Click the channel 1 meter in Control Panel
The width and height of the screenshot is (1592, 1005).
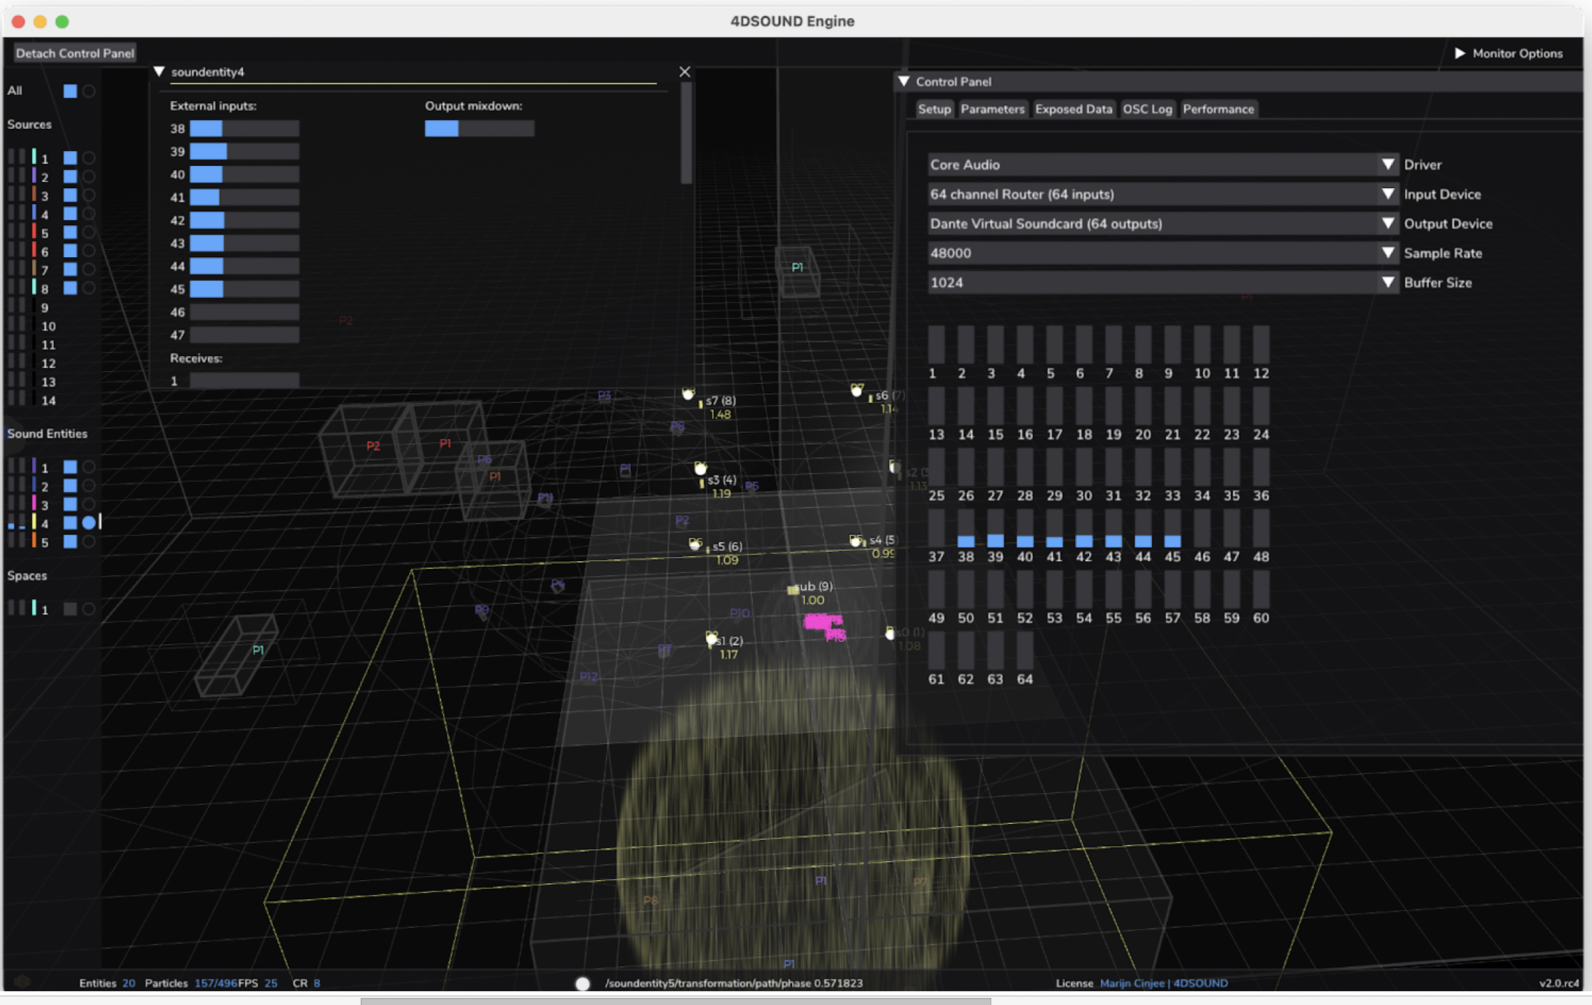click(x=936, y=344)
